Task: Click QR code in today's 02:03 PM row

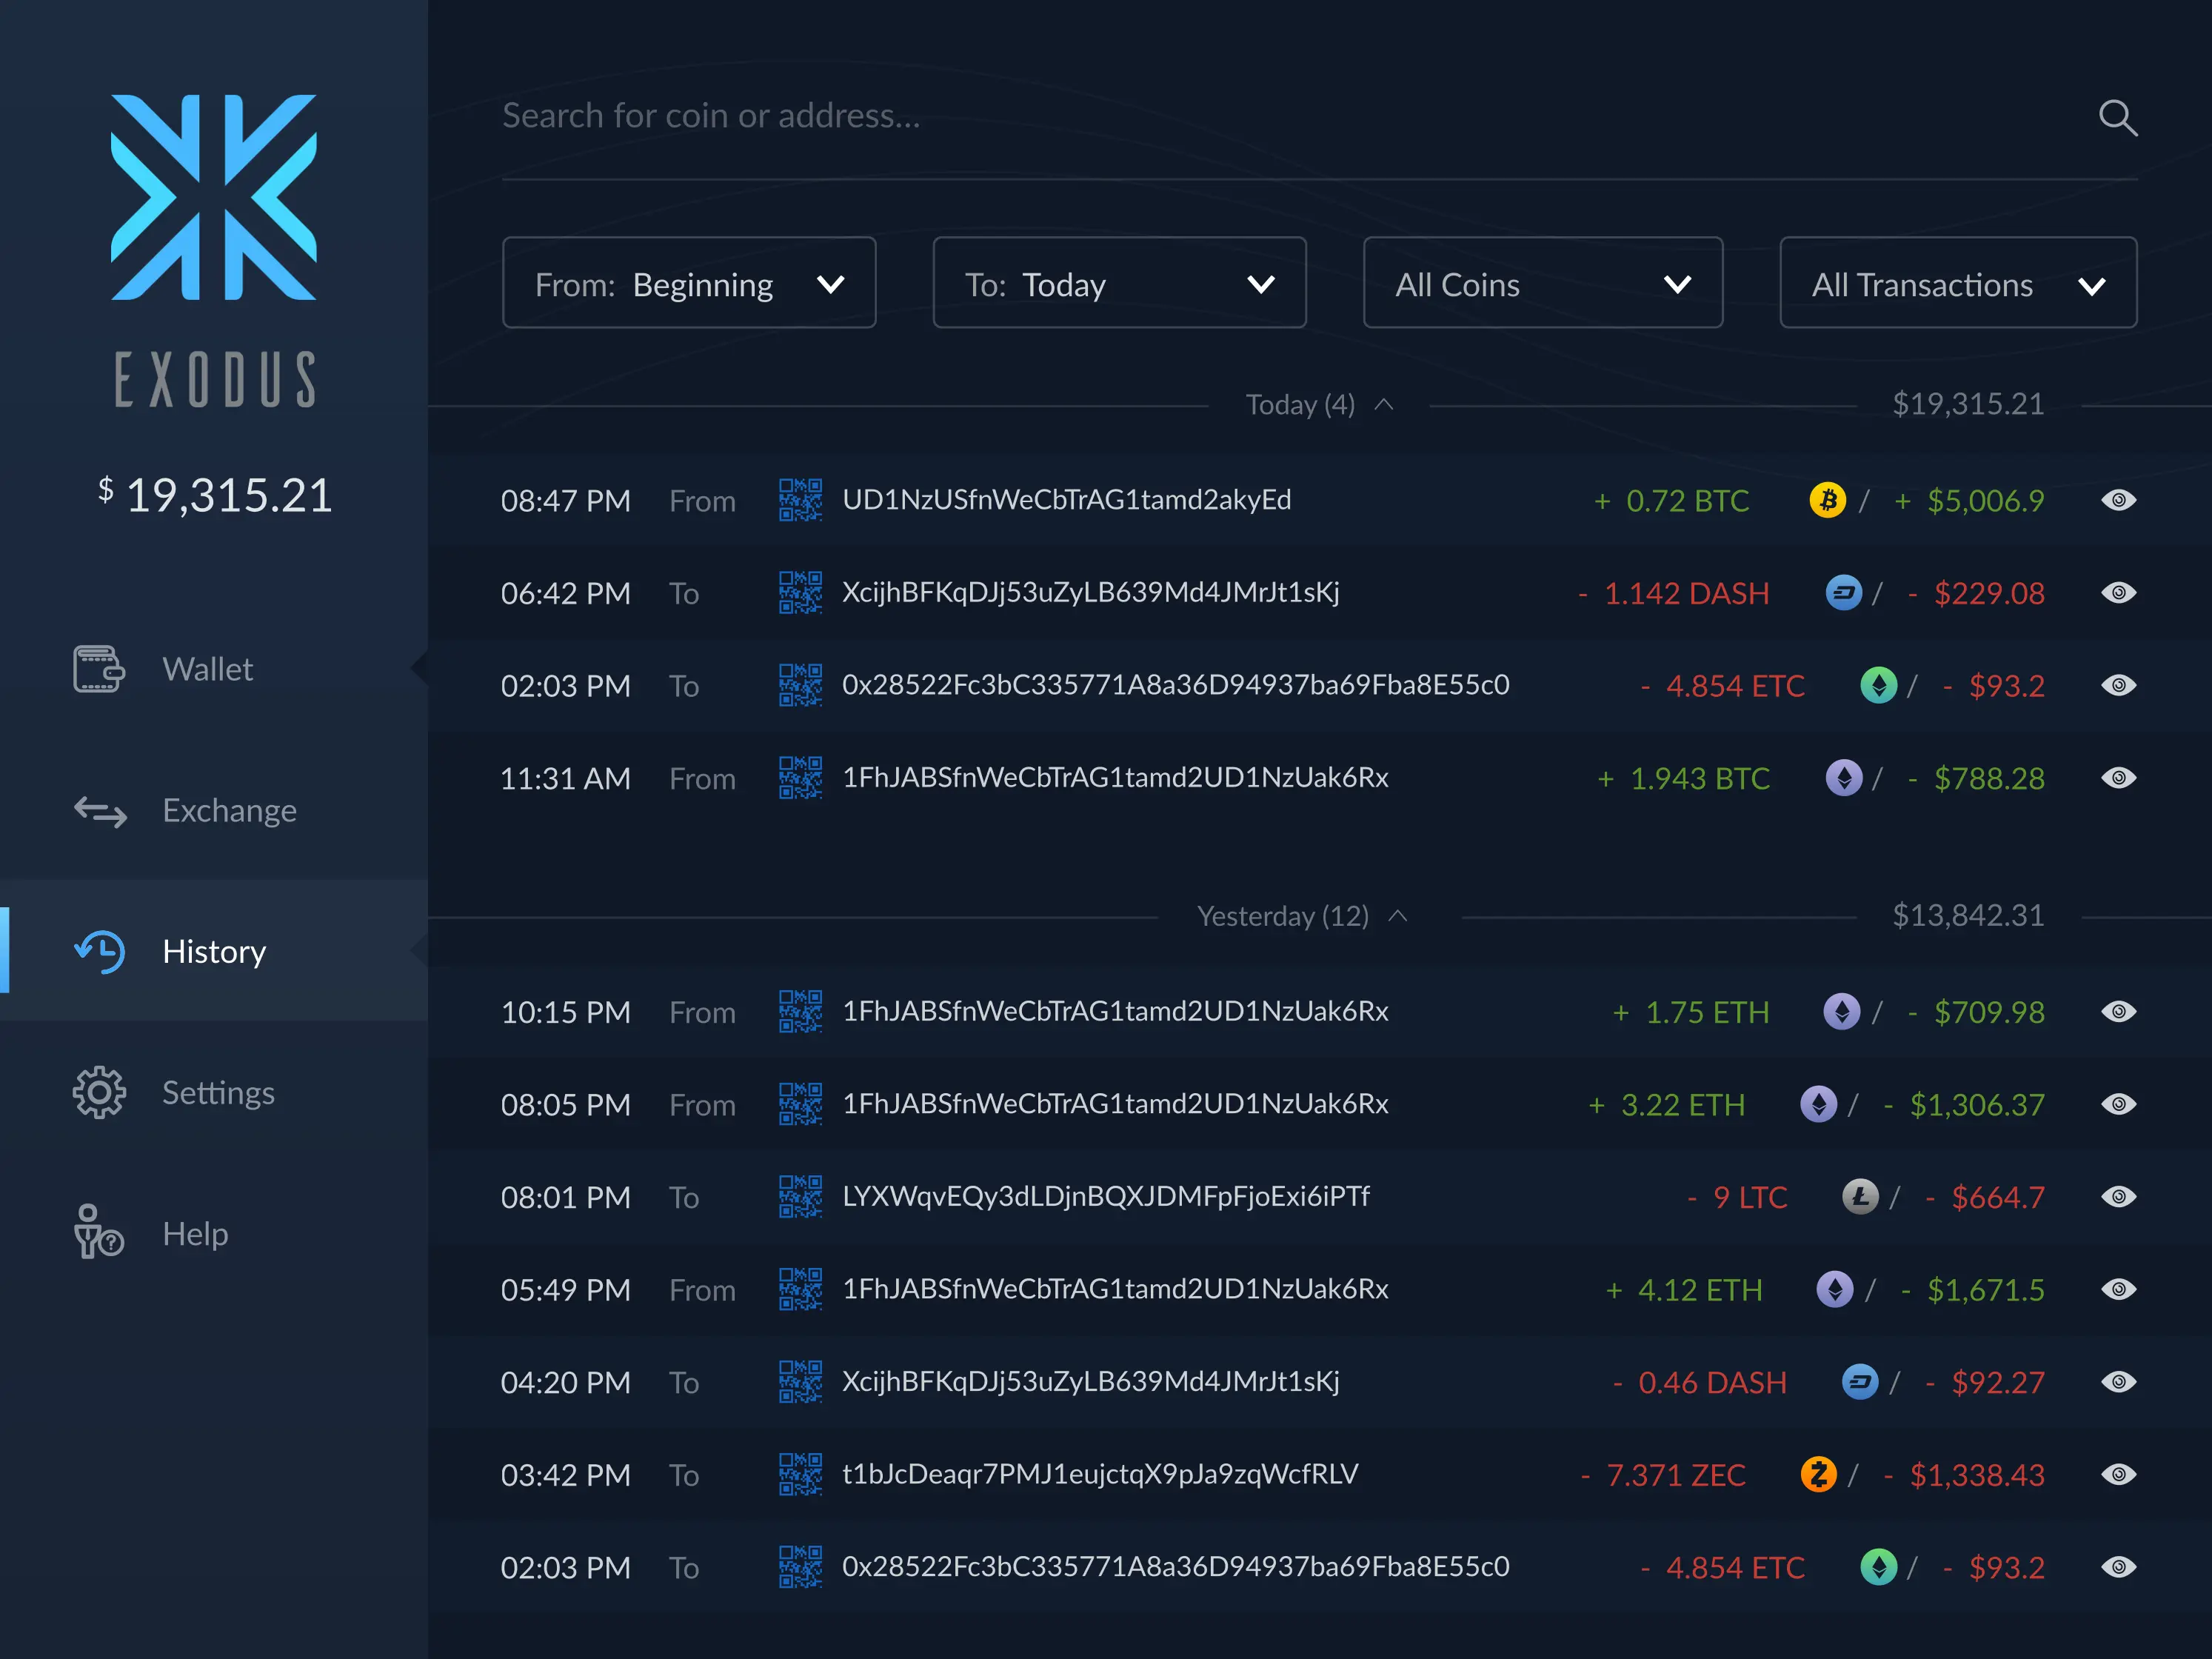Action: point(800,685)
